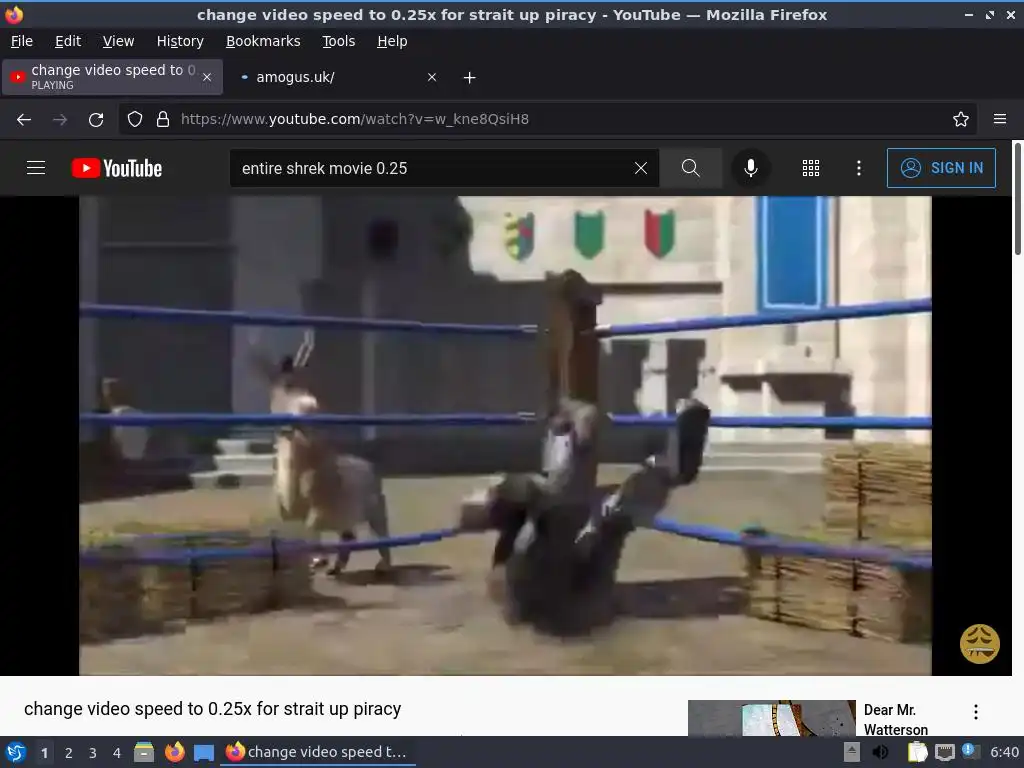Viewport: 1024px width, 768px height.
Task: Open the Dear Mr. Watterson title link
Action: click(x=895, y=719)
